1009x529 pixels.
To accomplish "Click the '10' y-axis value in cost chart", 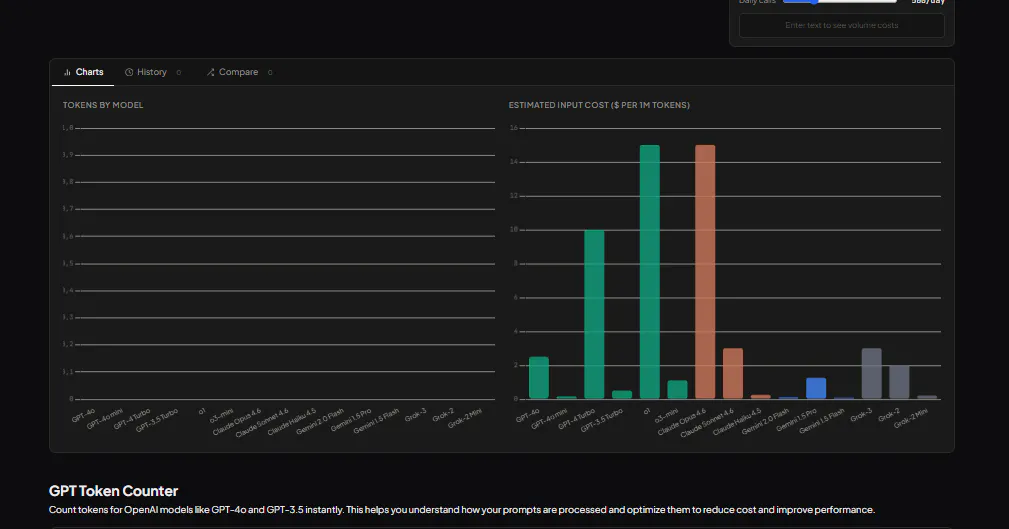I will 514,230.
